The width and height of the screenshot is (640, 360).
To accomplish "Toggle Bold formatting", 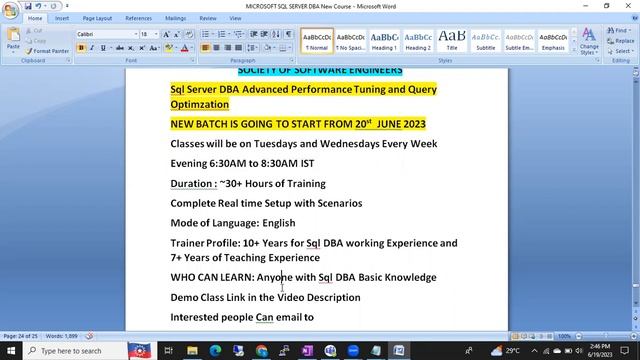I will click(x=81, y=48).
